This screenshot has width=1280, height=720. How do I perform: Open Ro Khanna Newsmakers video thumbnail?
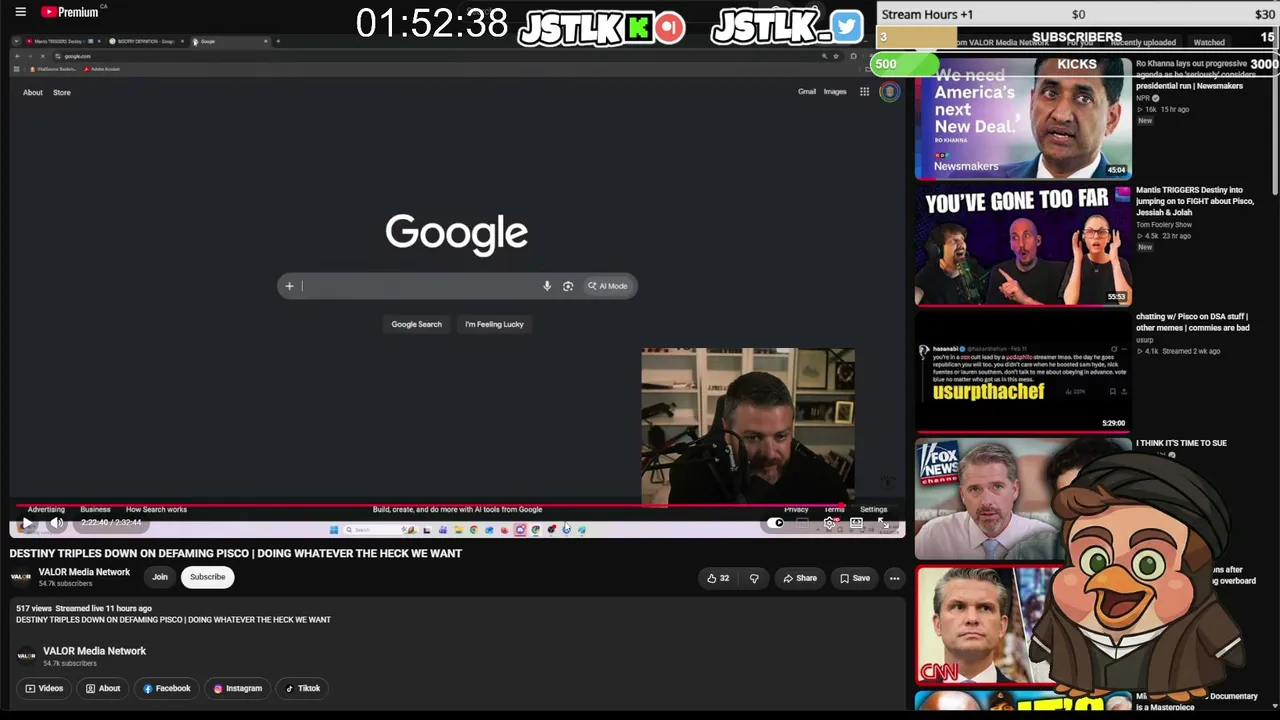pos(1023,118)
